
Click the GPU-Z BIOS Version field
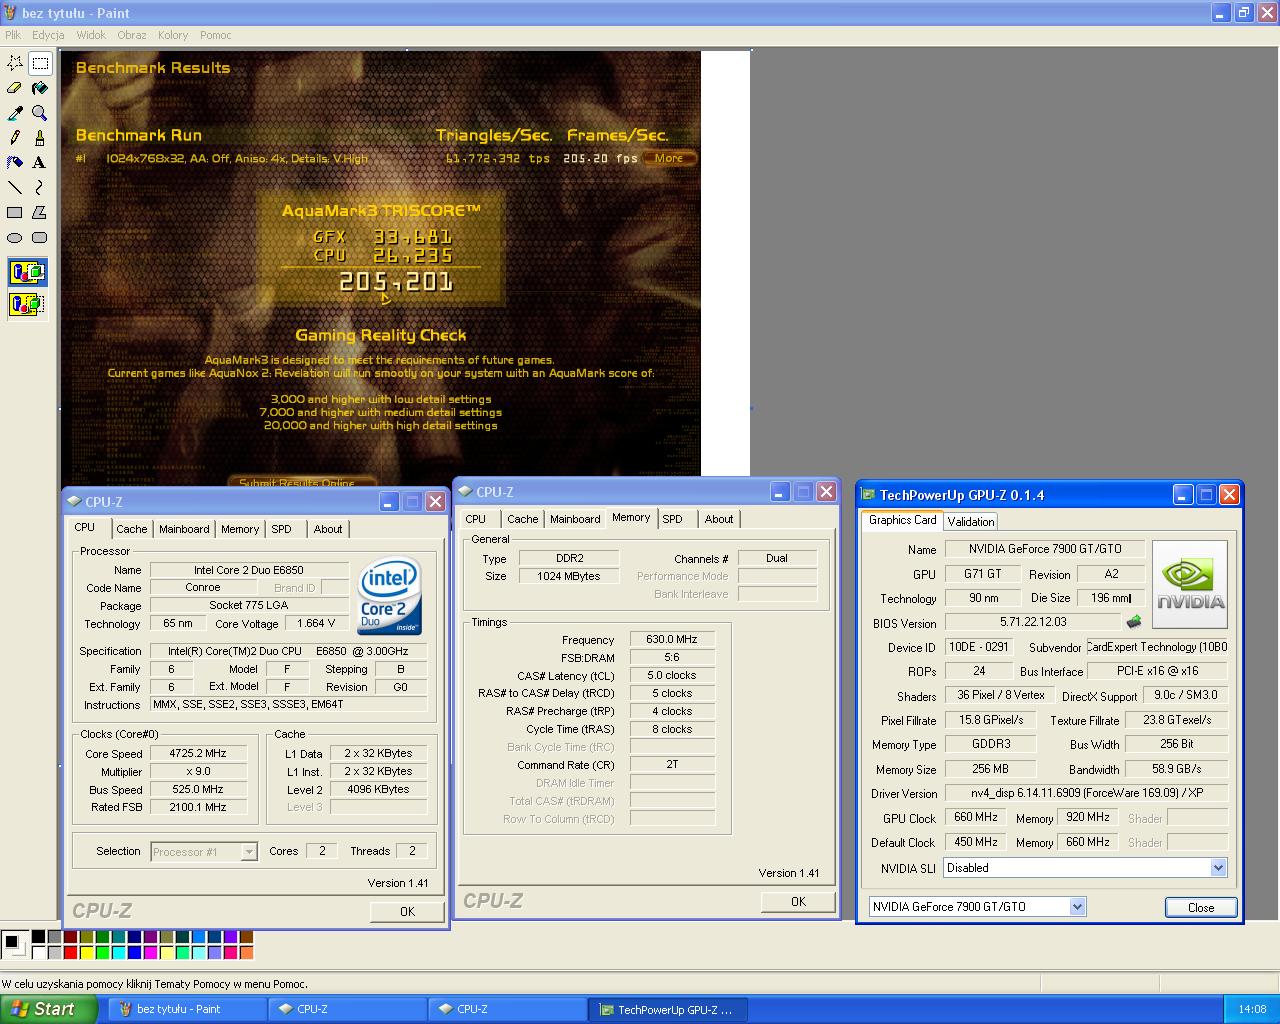[x=1033, y=622]
